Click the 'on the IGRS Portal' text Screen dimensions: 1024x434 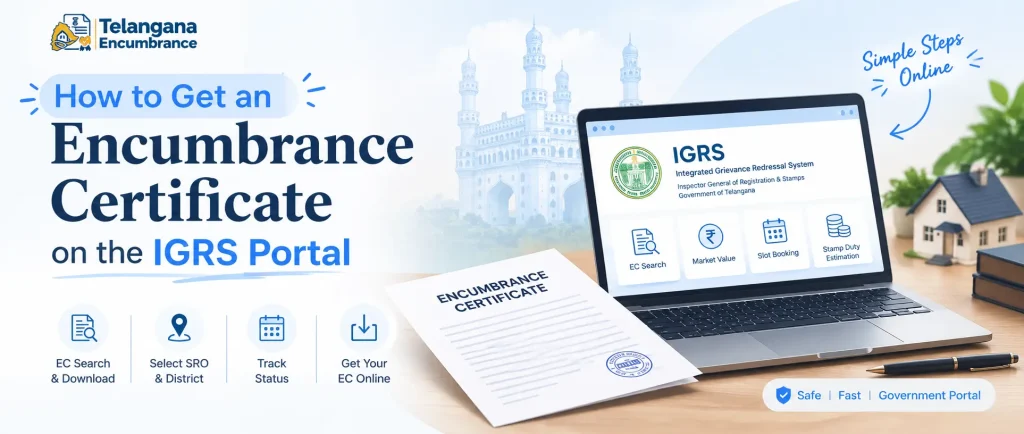200,254
